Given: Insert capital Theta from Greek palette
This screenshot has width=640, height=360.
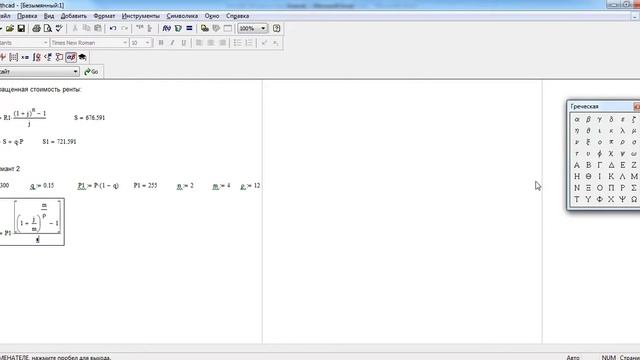Looking at the screenshot, I should 588,176.
